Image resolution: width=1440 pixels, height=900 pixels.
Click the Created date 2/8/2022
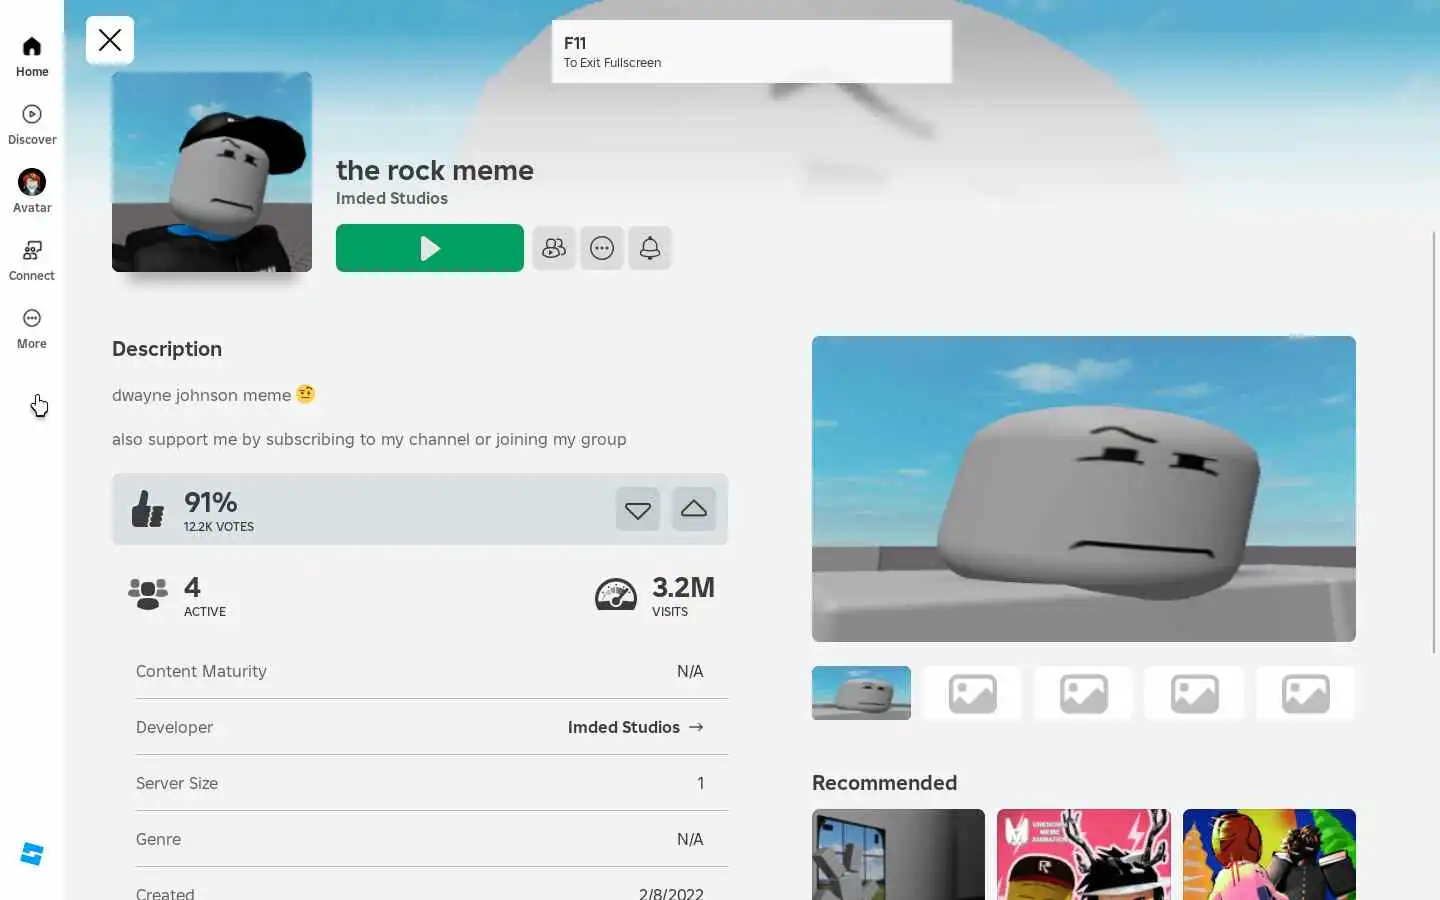click(x=671, y=893)
